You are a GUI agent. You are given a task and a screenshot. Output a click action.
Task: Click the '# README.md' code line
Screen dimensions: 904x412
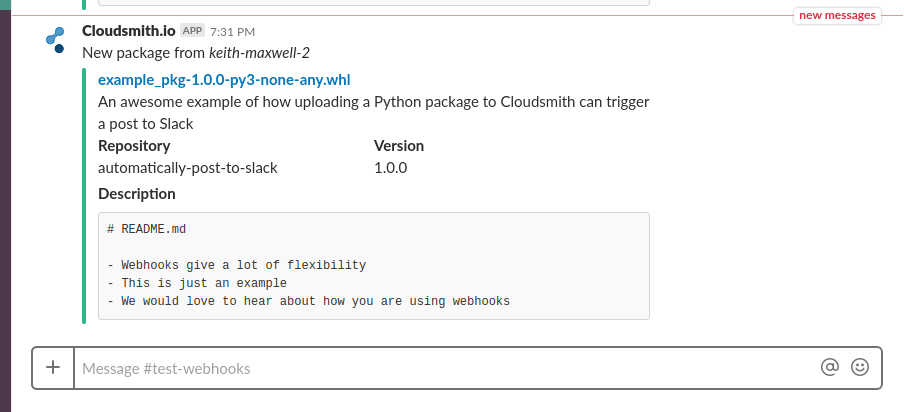(x=146, y=229)
